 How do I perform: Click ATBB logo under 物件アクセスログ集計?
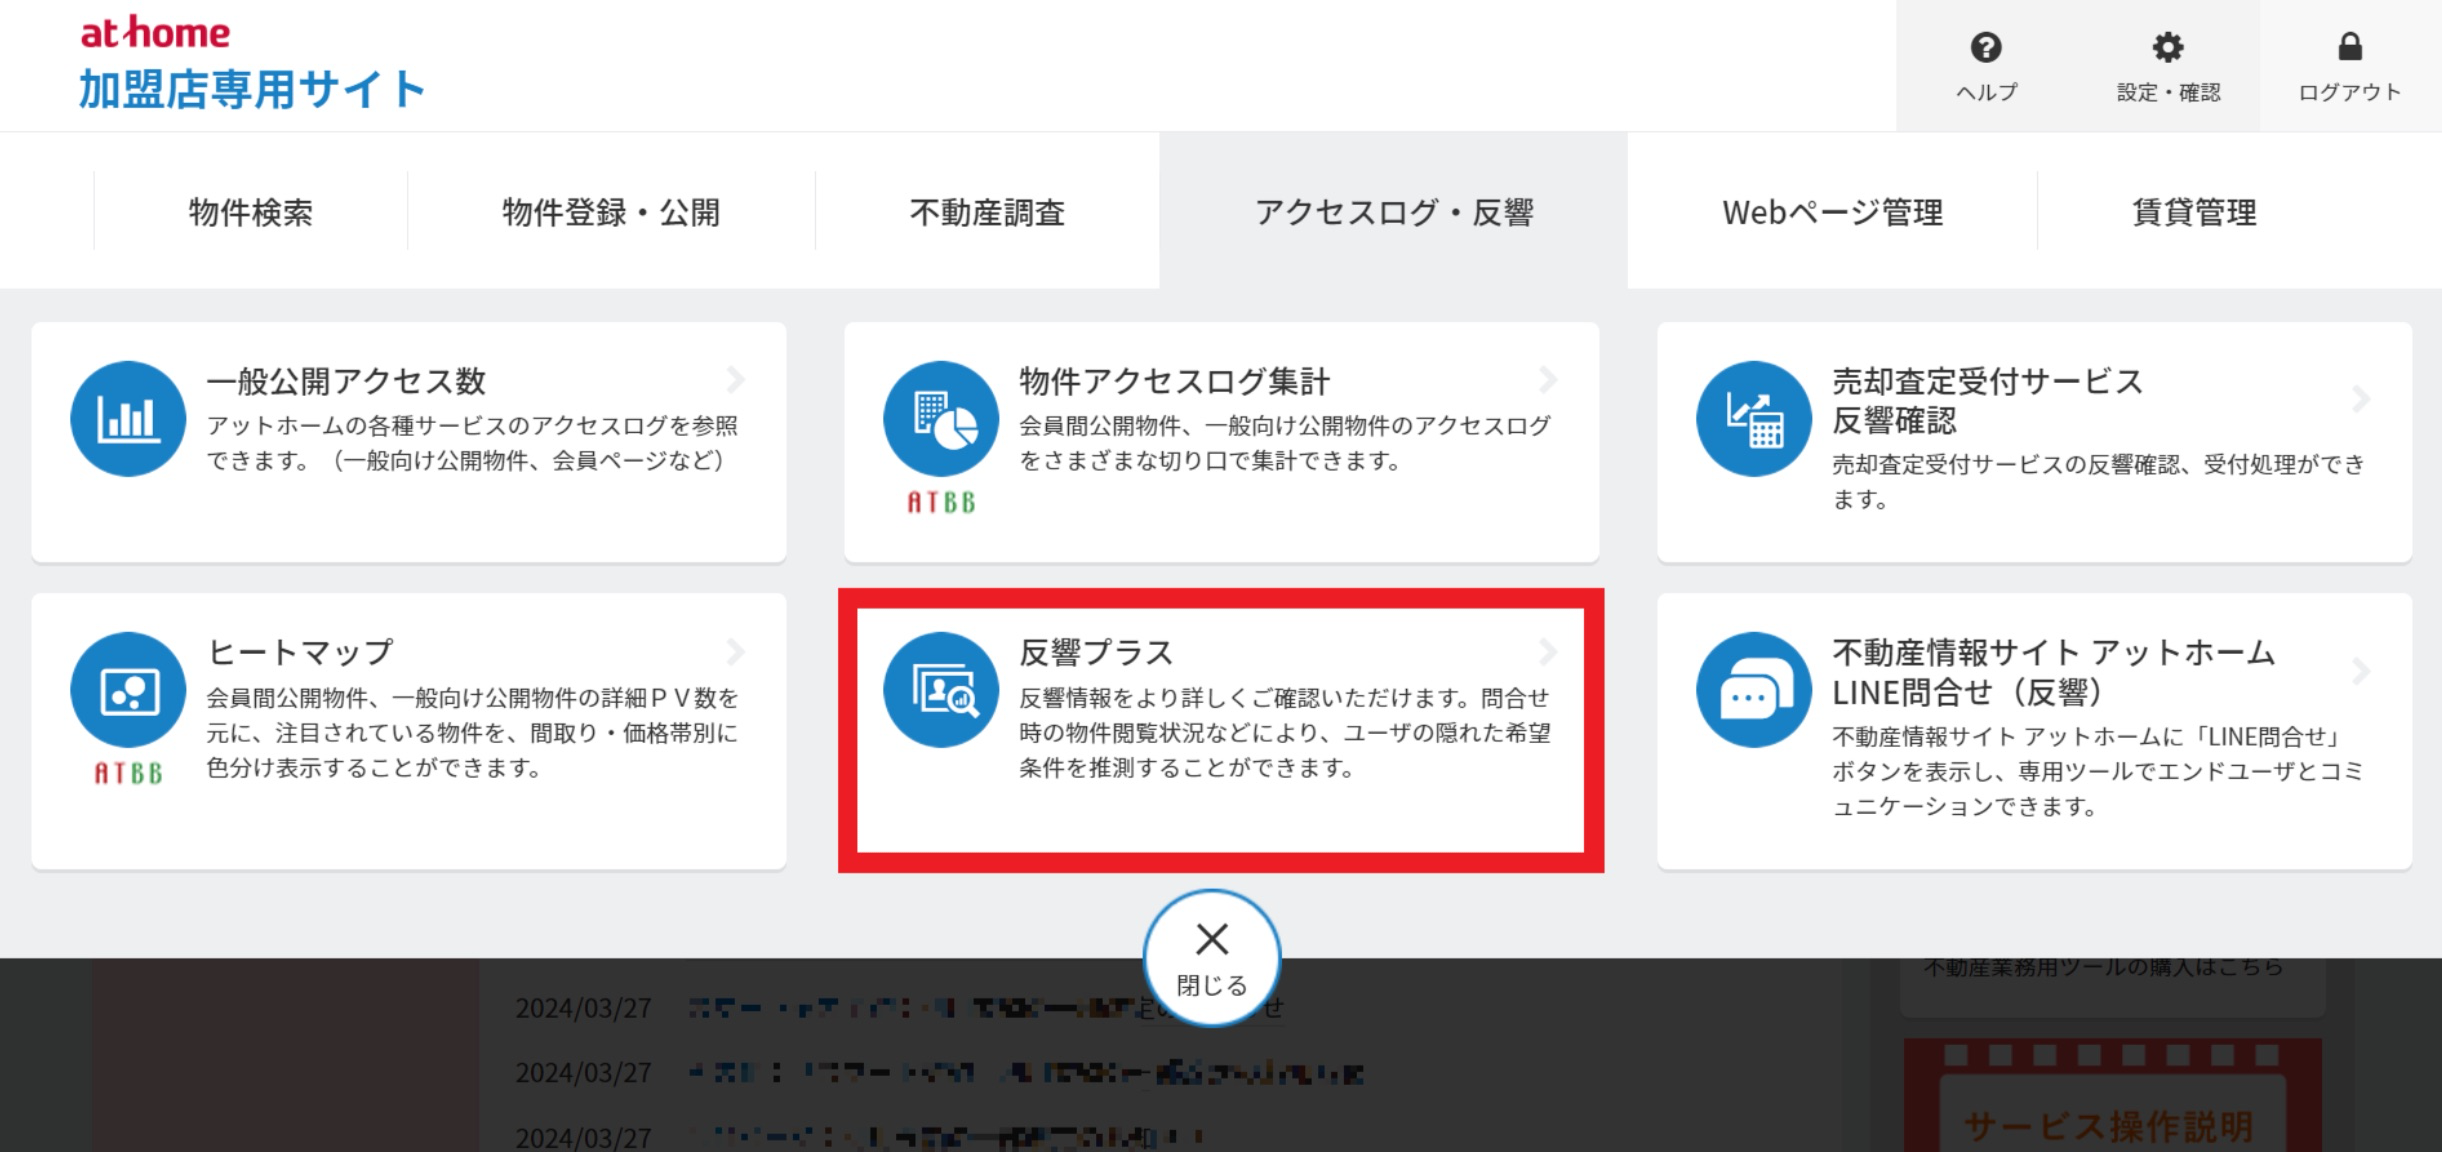[x=941, y=502]
